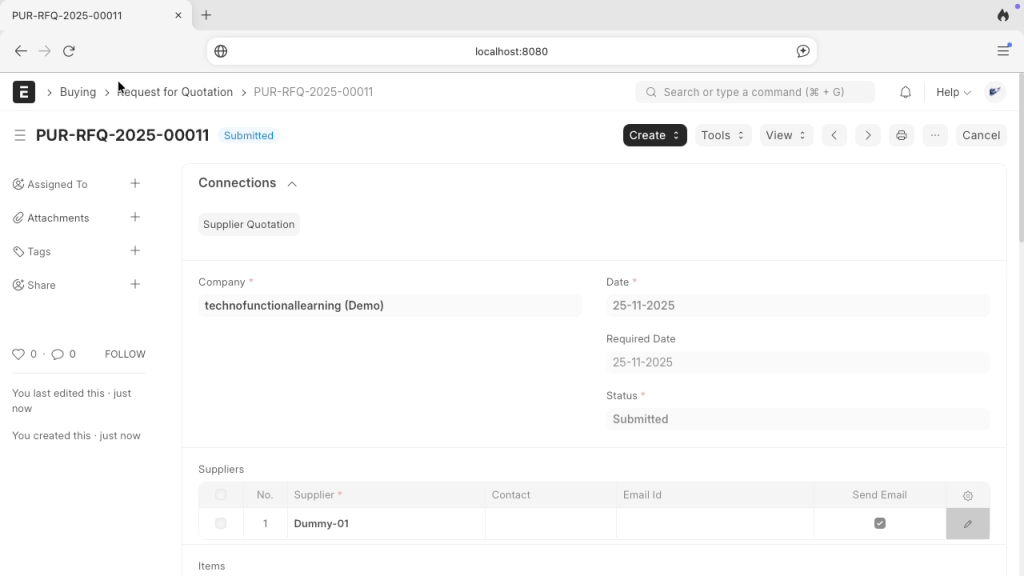Open the notifications bell
Image resolution: width=1024 pixels, height=576 pixels.
click(x=905, y=92)
